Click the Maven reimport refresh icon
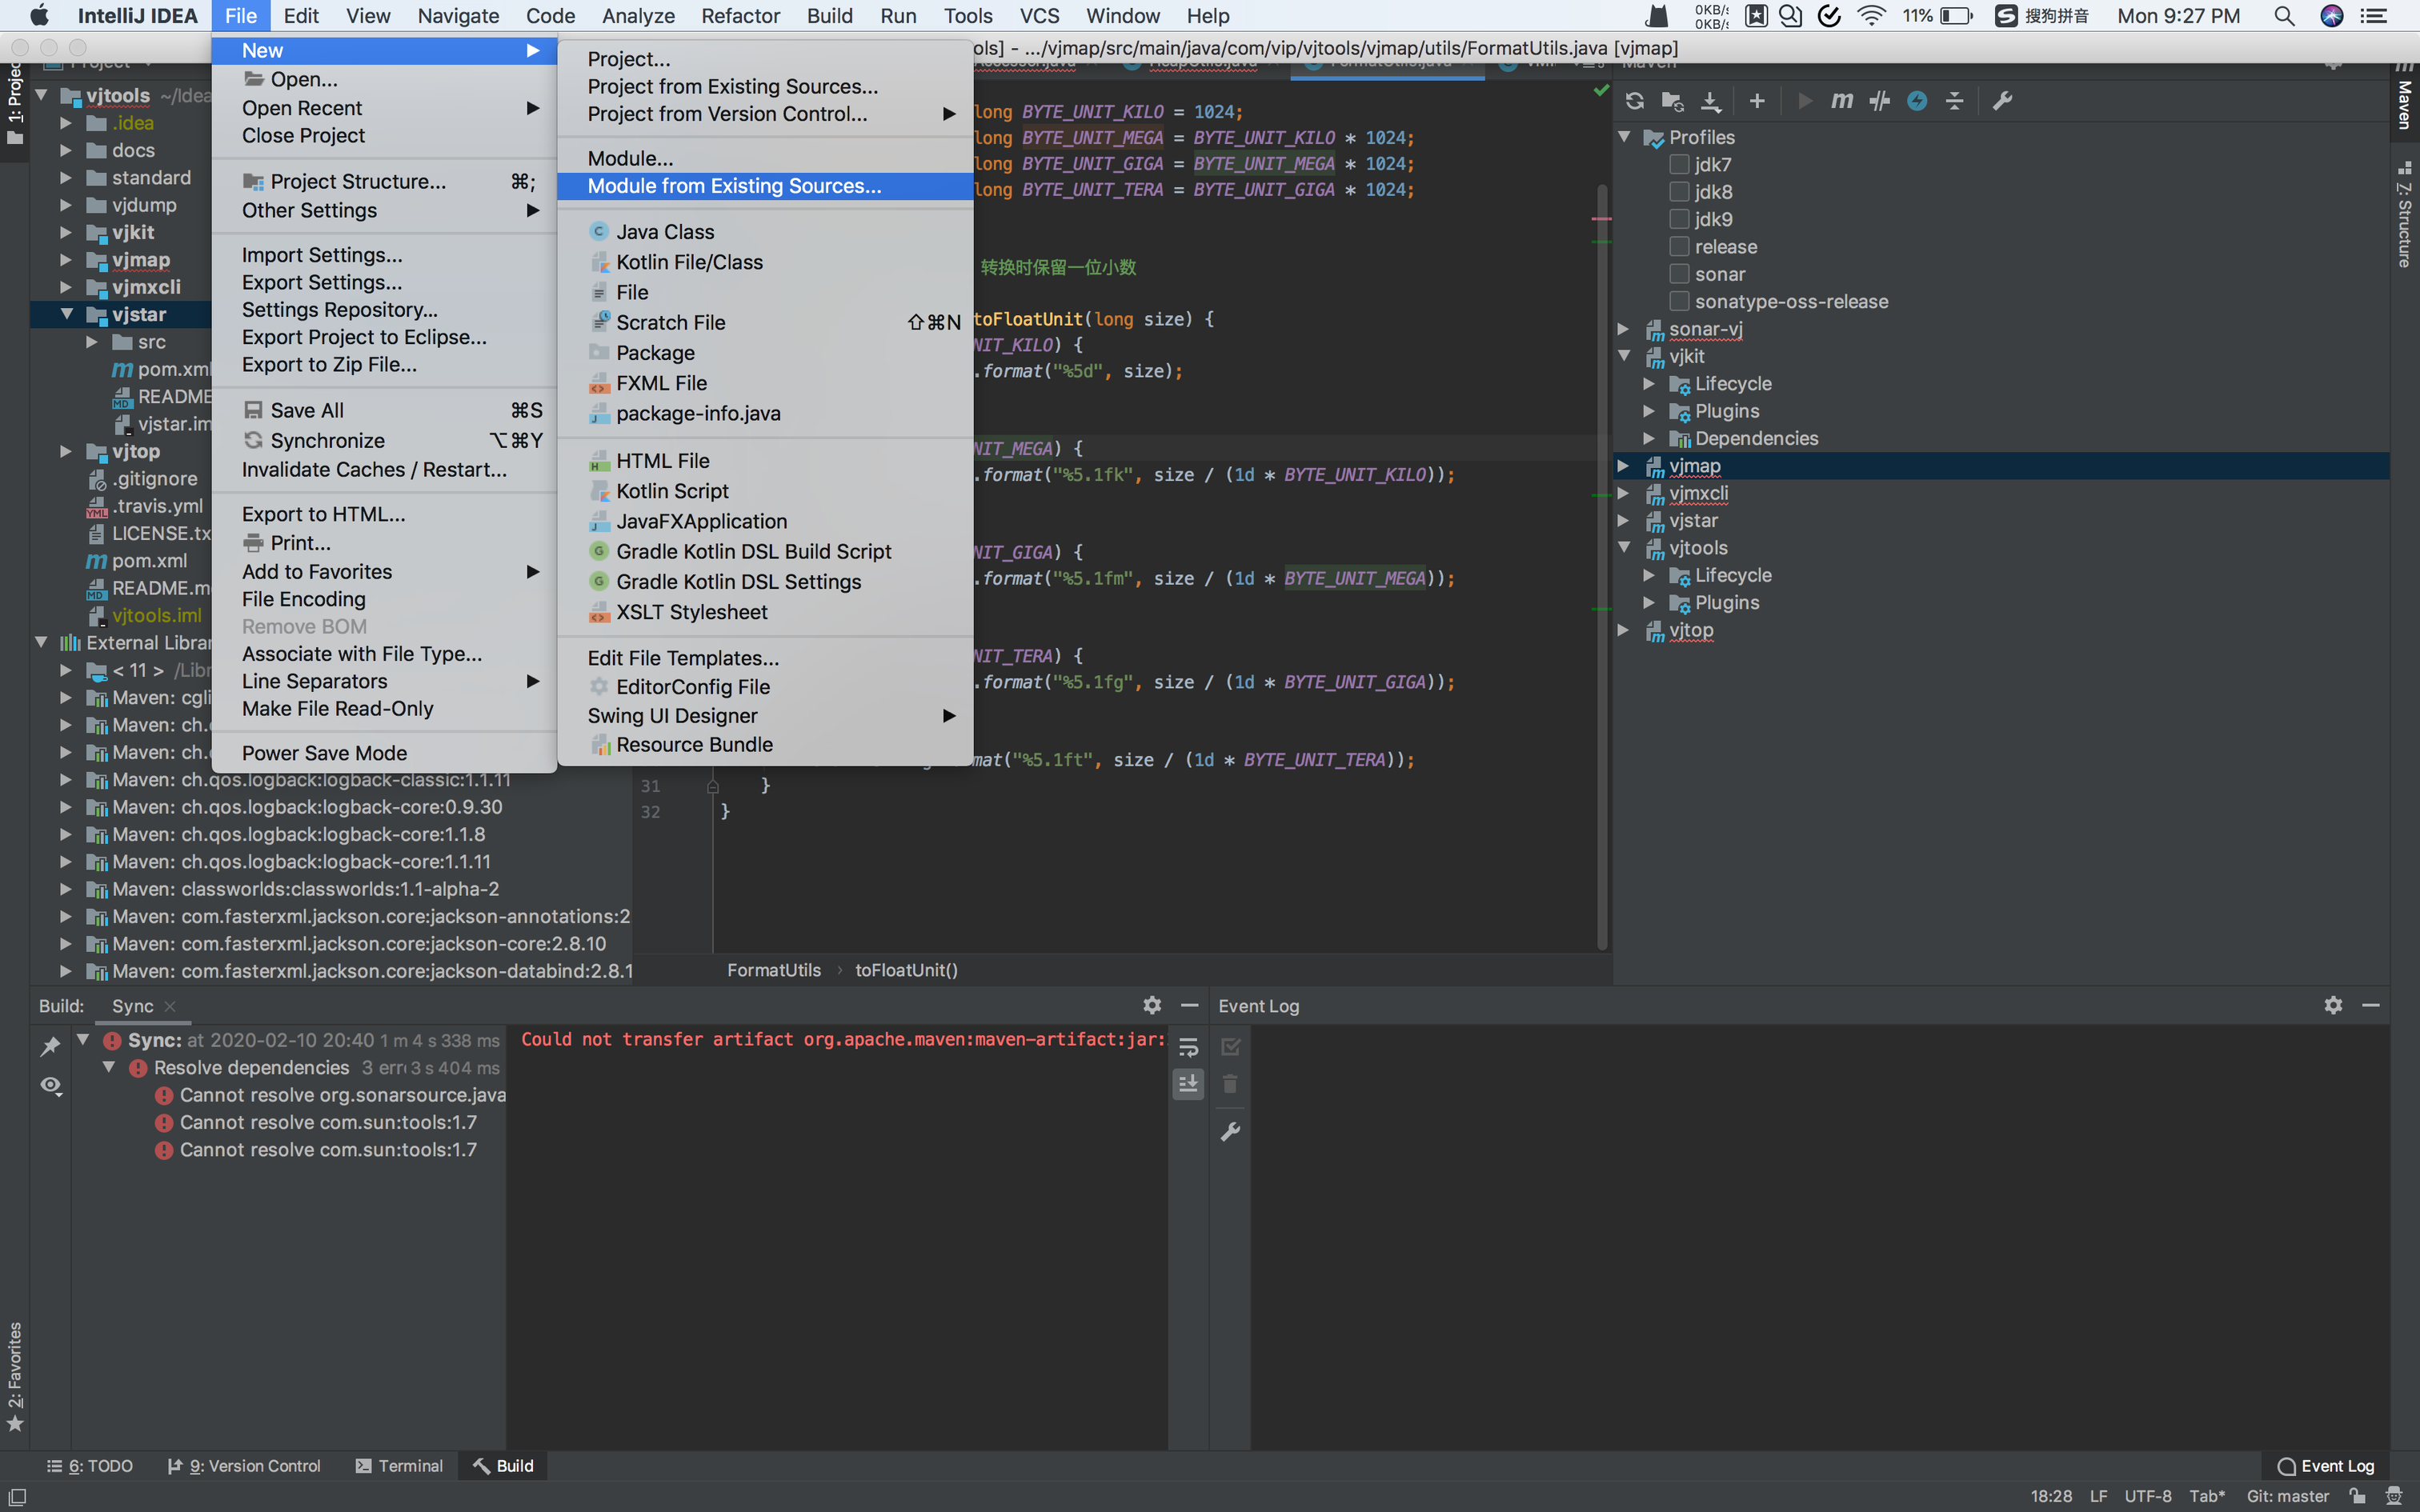Screen dimensions: 2420x1512 tap(1634, 101)
